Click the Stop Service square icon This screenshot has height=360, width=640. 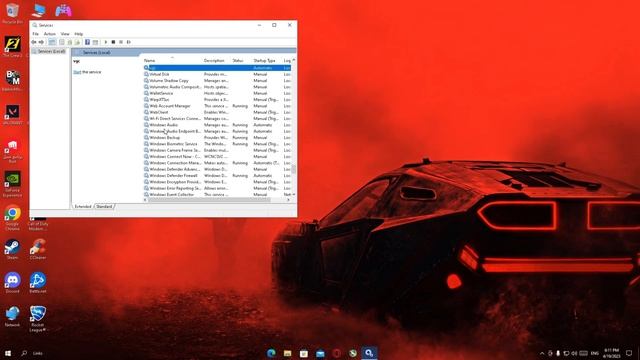(113, 42)
